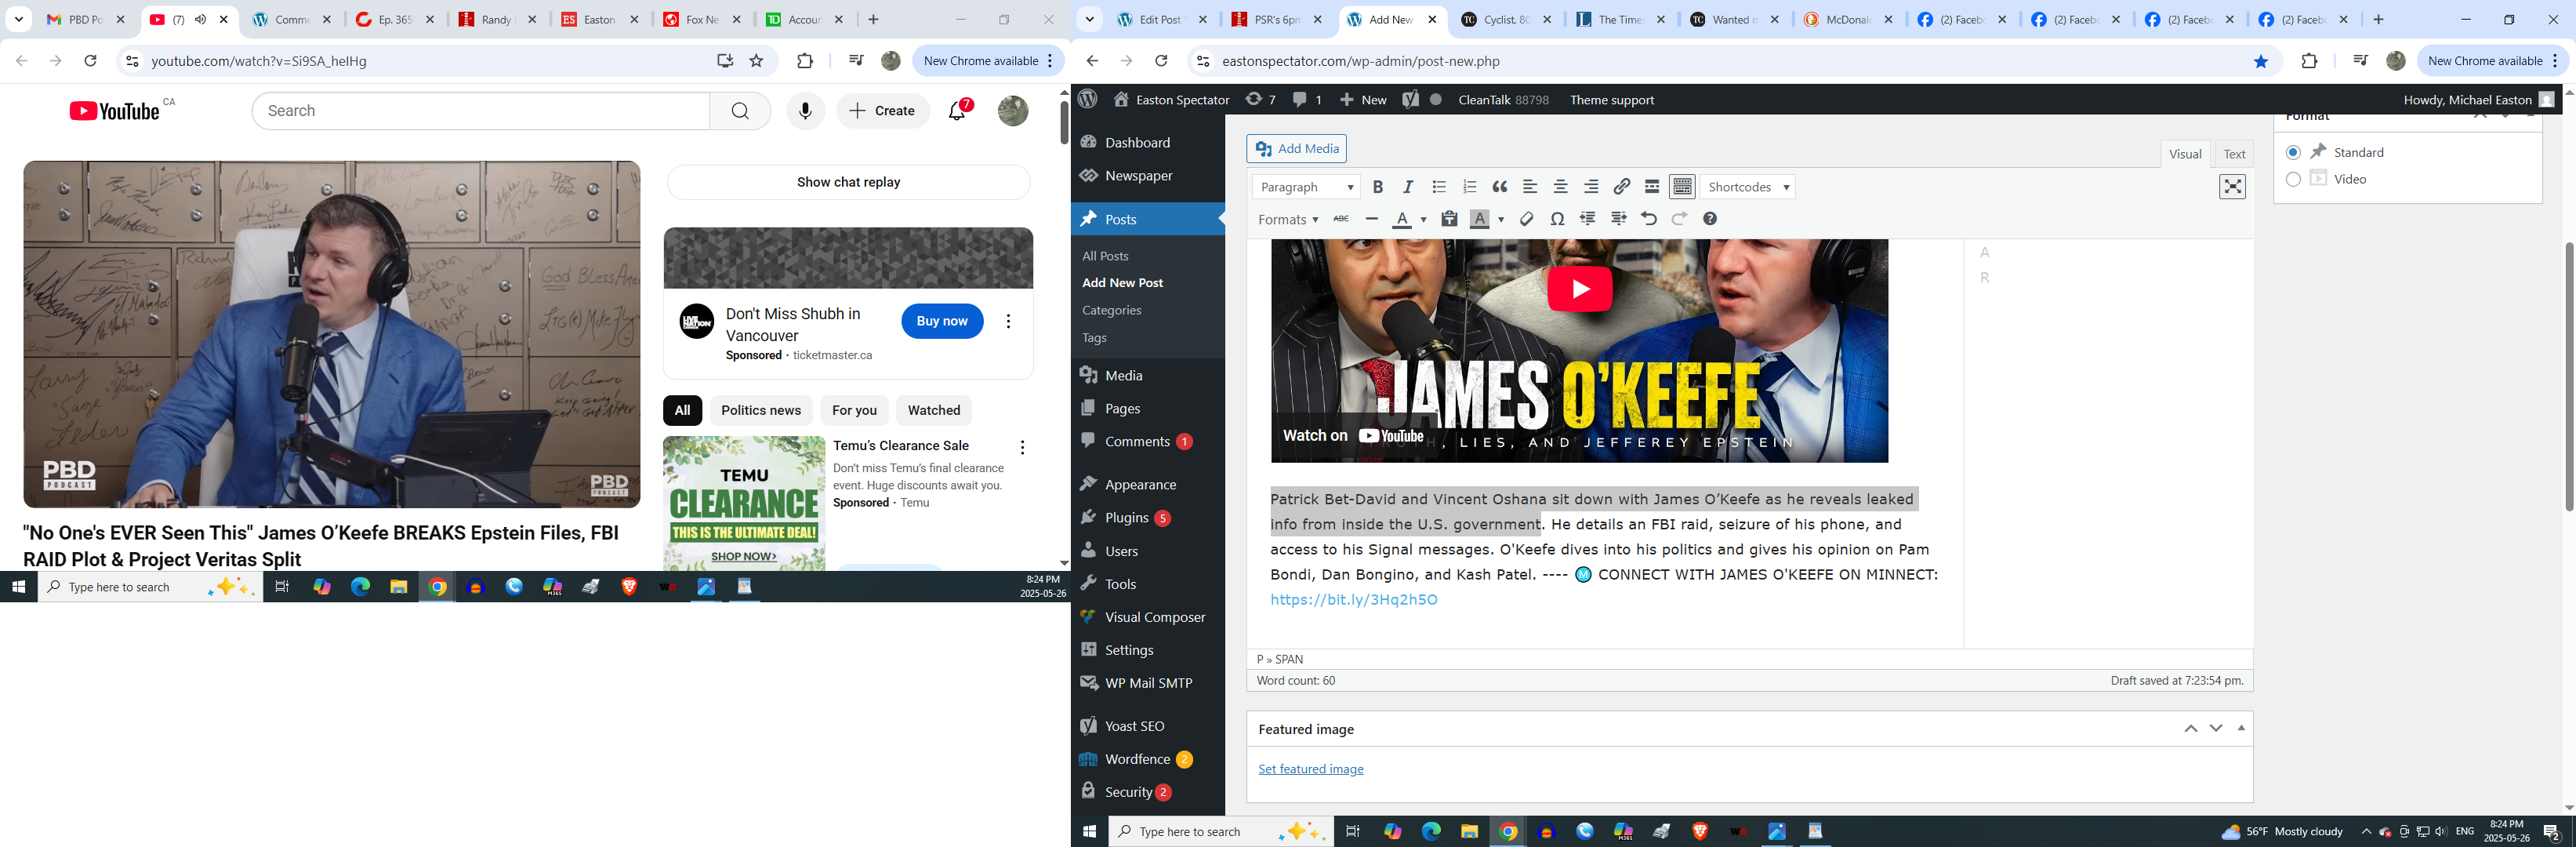
Task: Undo the last editor change
Action: pos(1649,219)
